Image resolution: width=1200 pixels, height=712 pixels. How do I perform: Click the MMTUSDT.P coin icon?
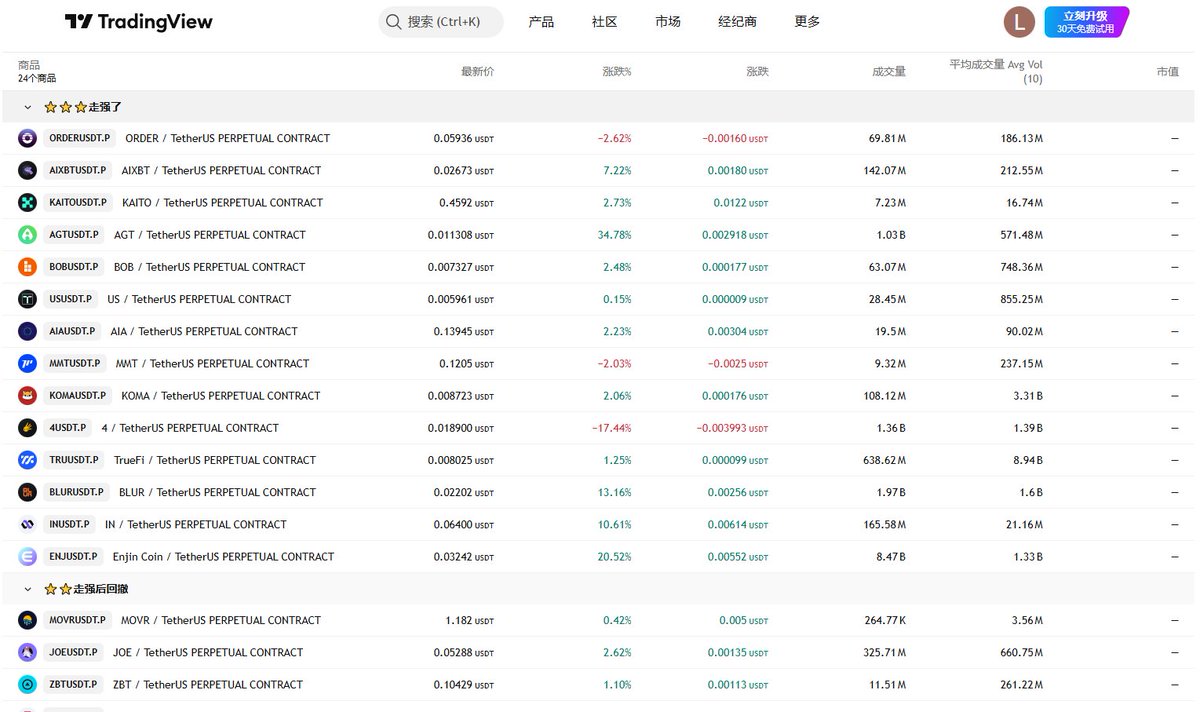click(x=28, y=364)
